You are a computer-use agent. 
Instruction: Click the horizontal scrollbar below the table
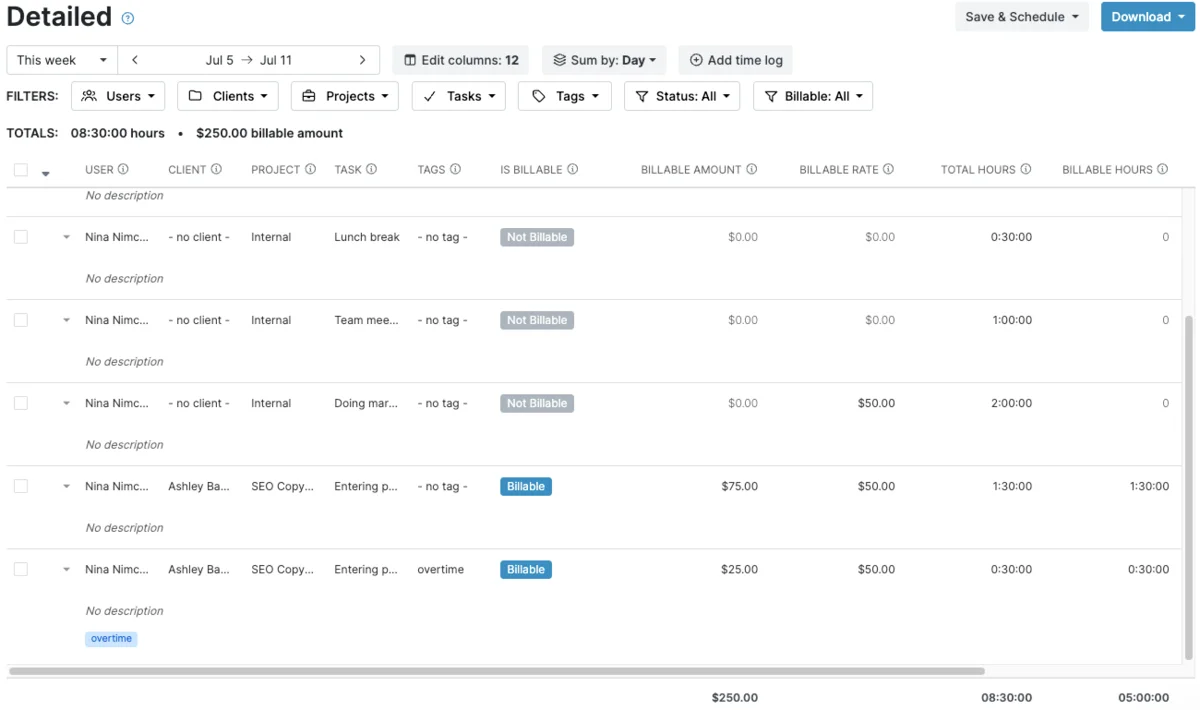point(497,671)
